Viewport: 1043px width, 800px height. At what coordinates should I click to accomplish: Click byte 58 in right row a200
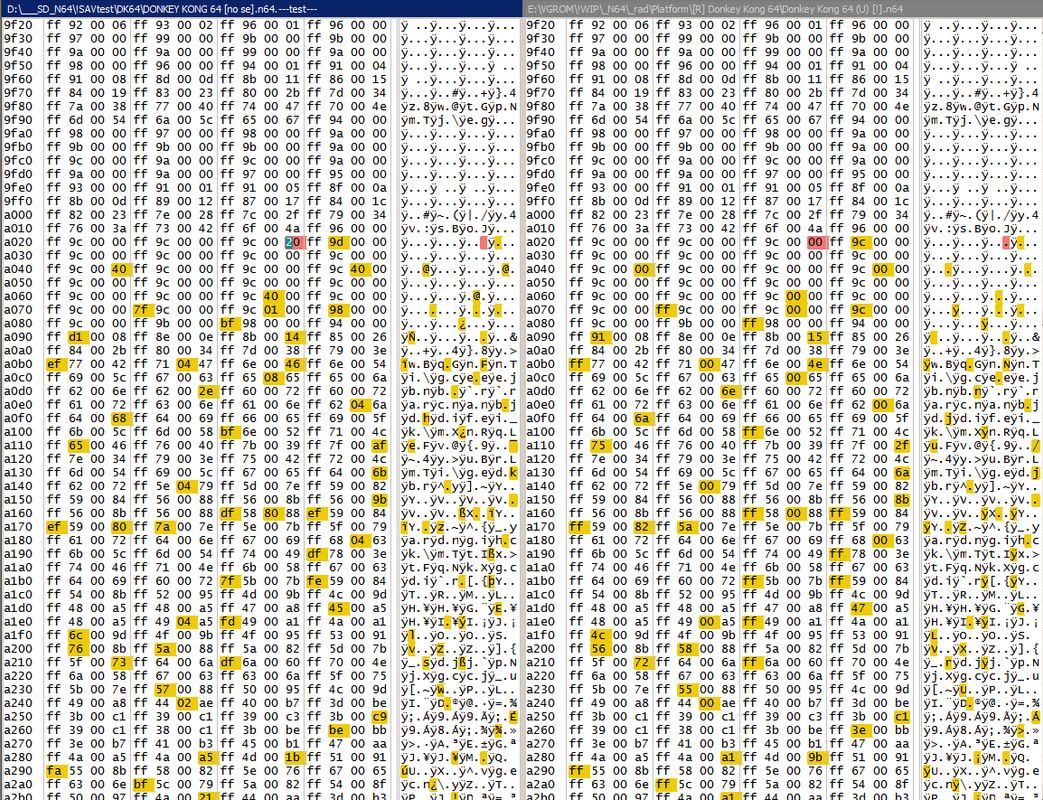point(684,649)
